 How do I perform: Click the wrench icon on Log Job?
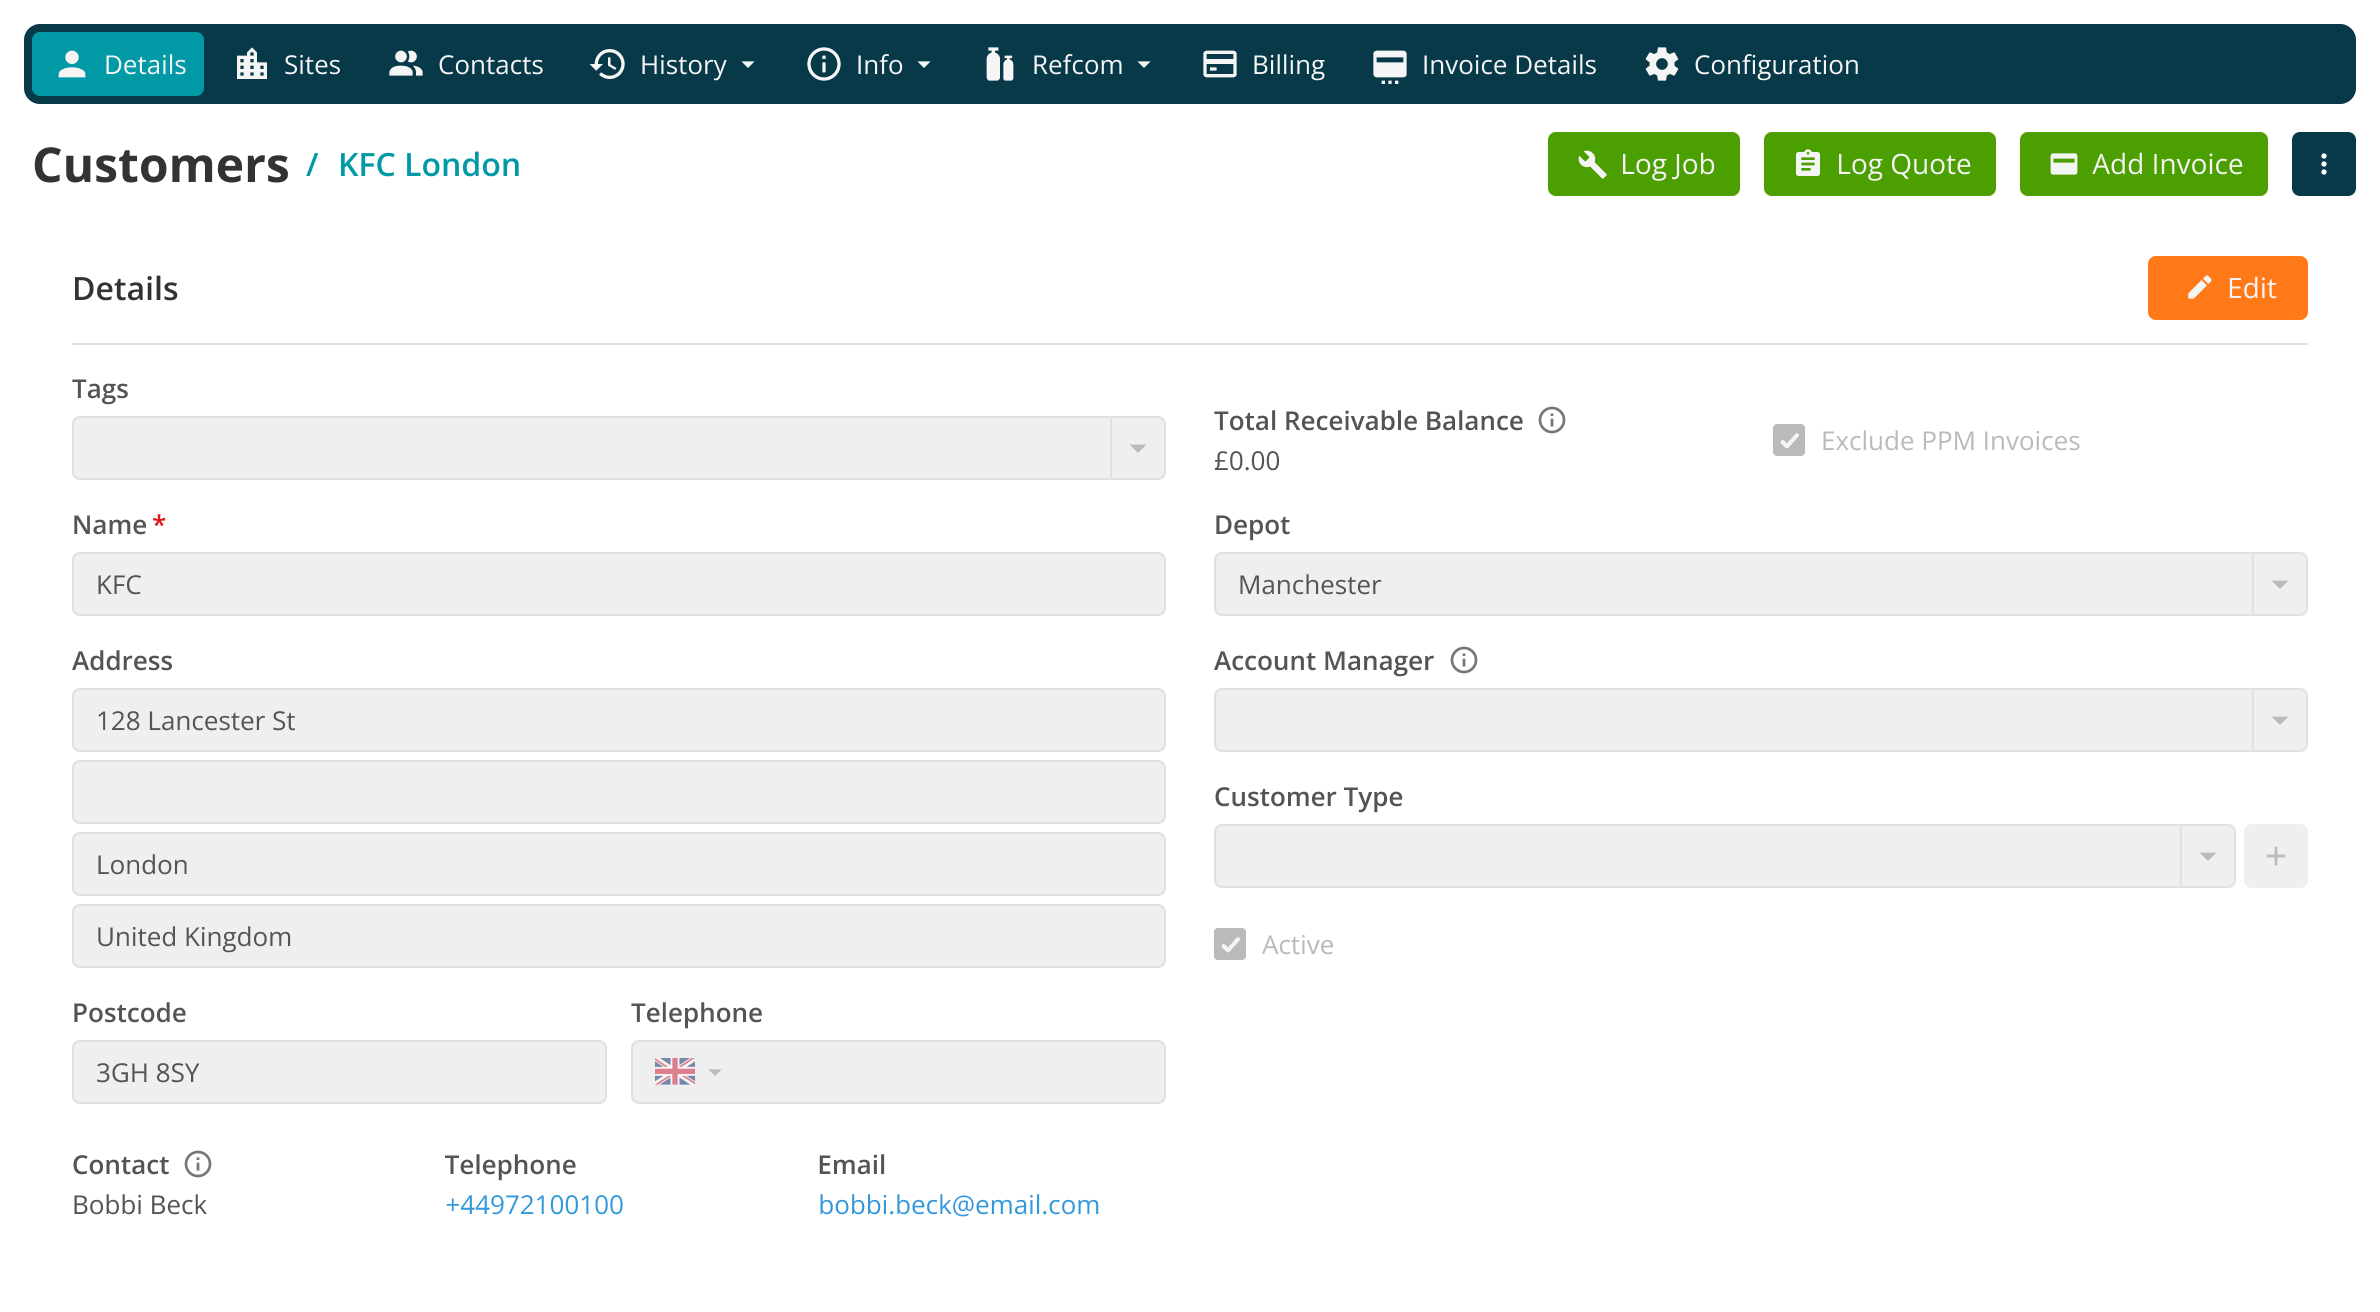pyautogui.click(x=1592, y=164)
